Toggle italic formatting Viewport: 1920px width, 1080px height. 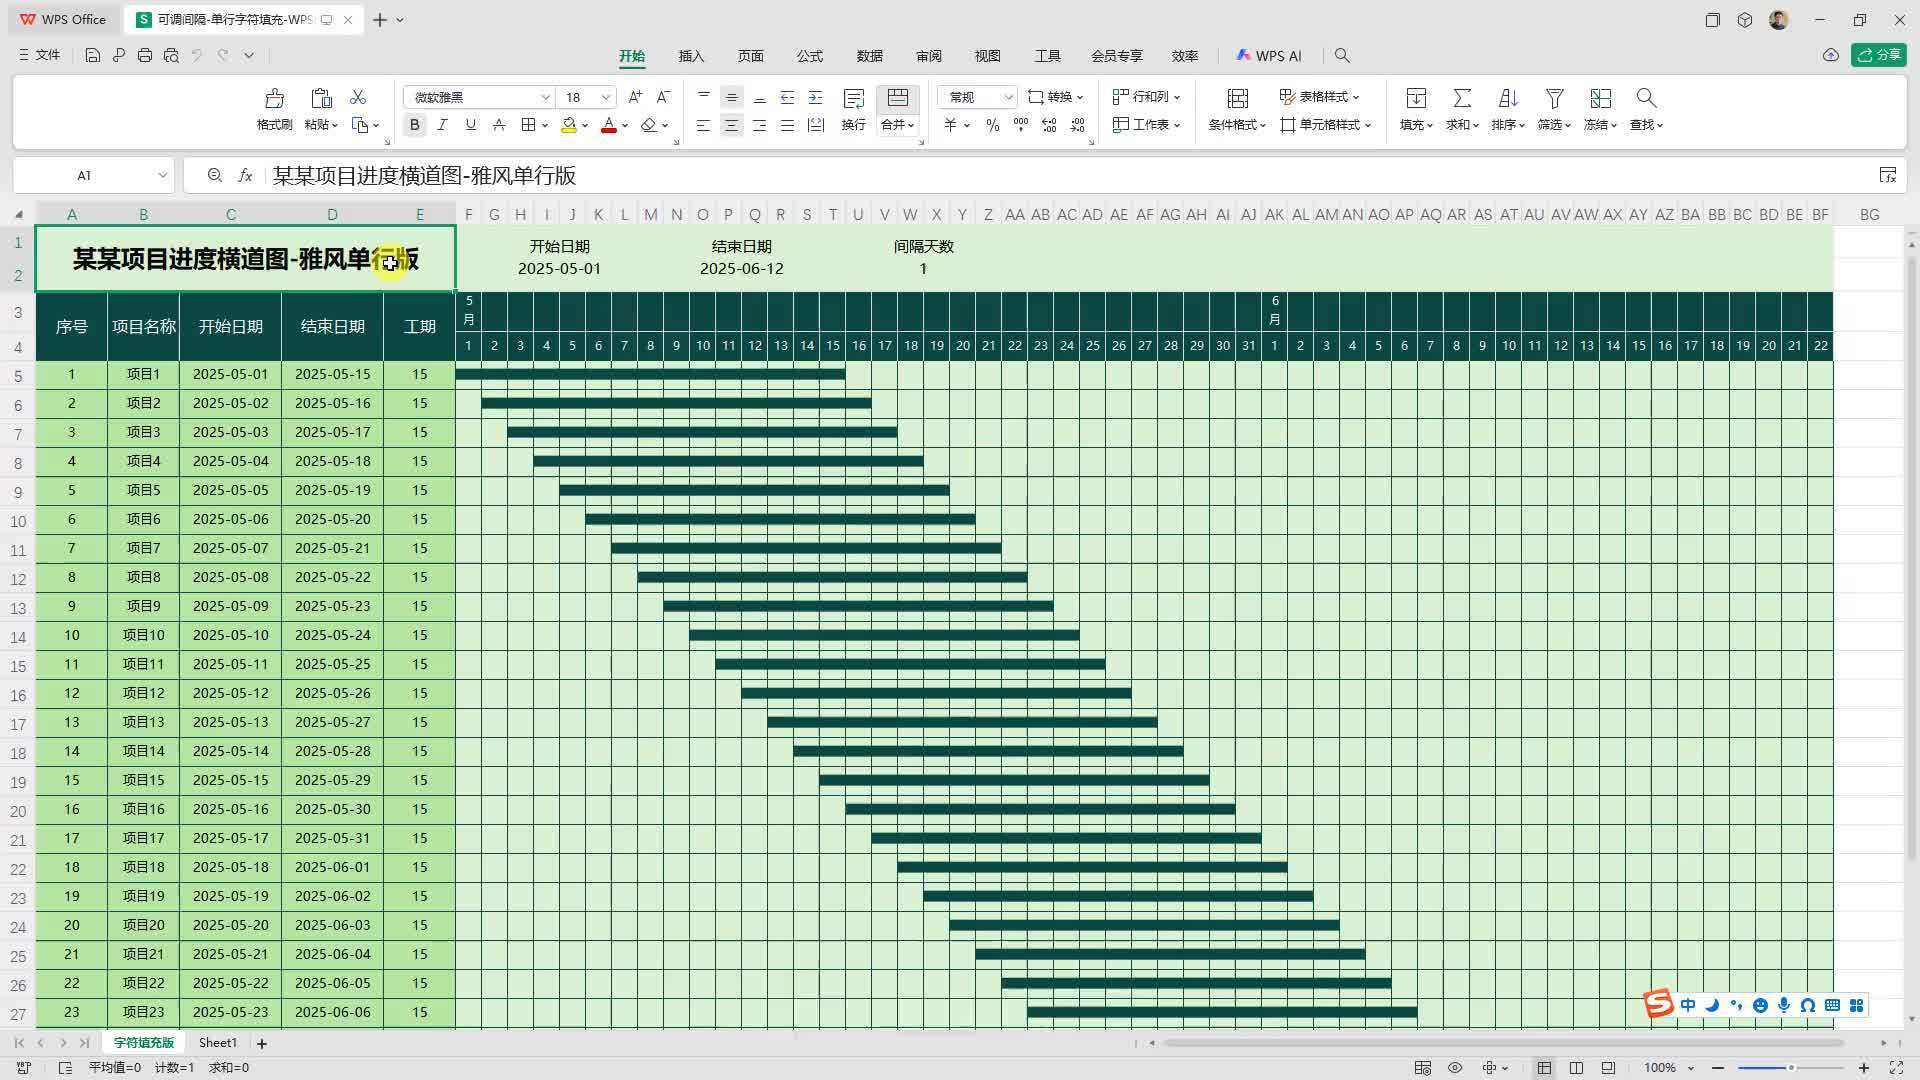[442, 125]
